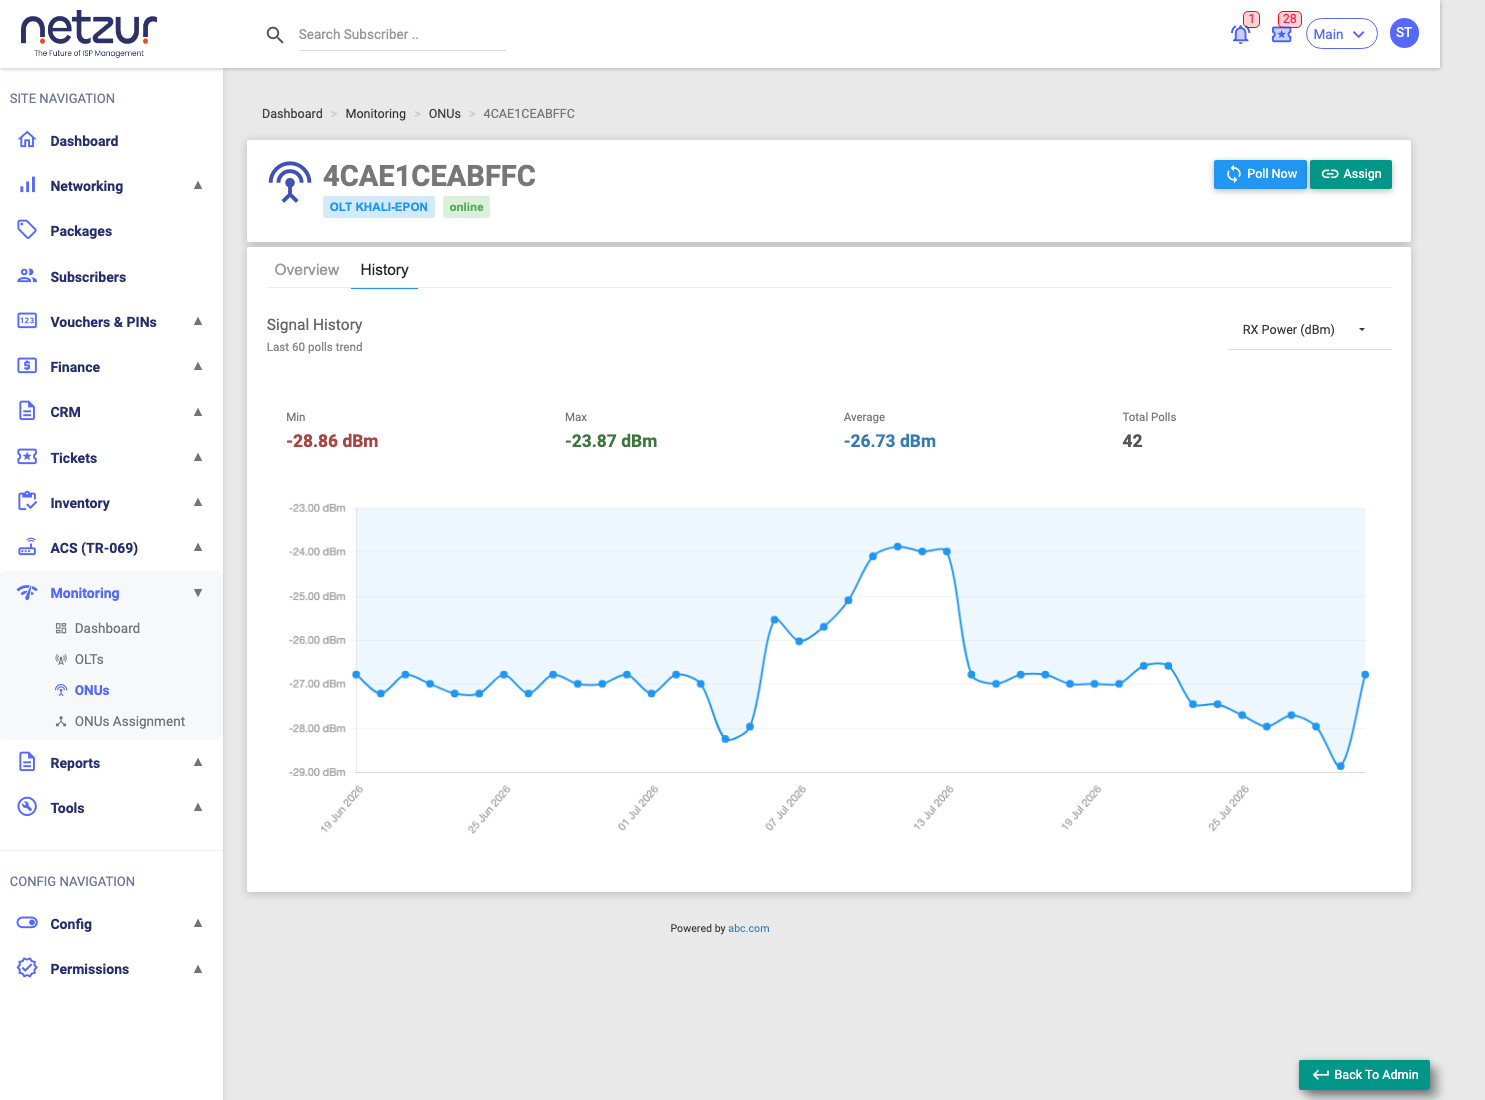Click the Assign button
This screenshot has height=1100, width=1485.
1351,174
